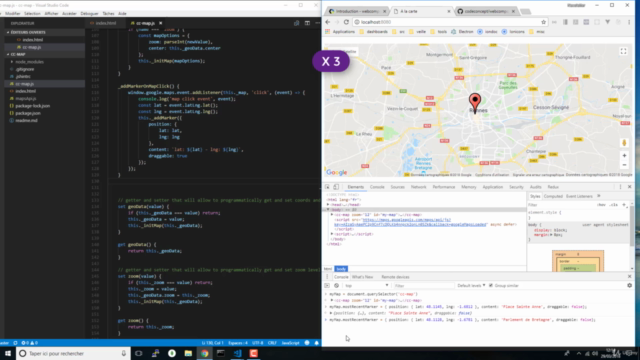This screenshot has width=640, height=360.
Task: Switch to the DevTools Console tab
Action: tap(377, 187)
